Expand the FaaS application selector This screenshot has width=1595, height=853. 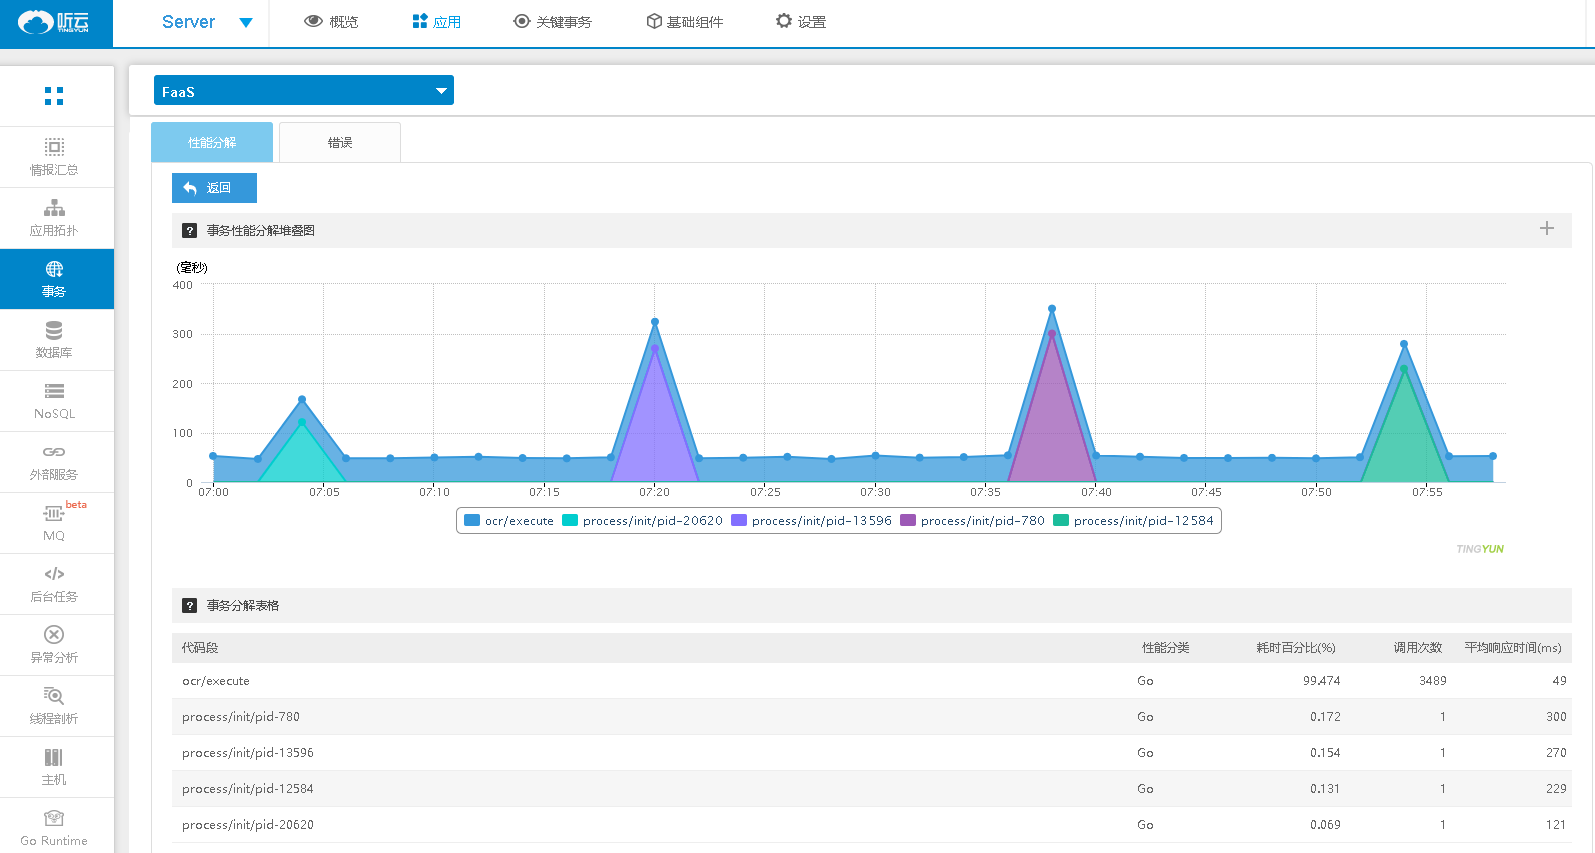point(303,91)
